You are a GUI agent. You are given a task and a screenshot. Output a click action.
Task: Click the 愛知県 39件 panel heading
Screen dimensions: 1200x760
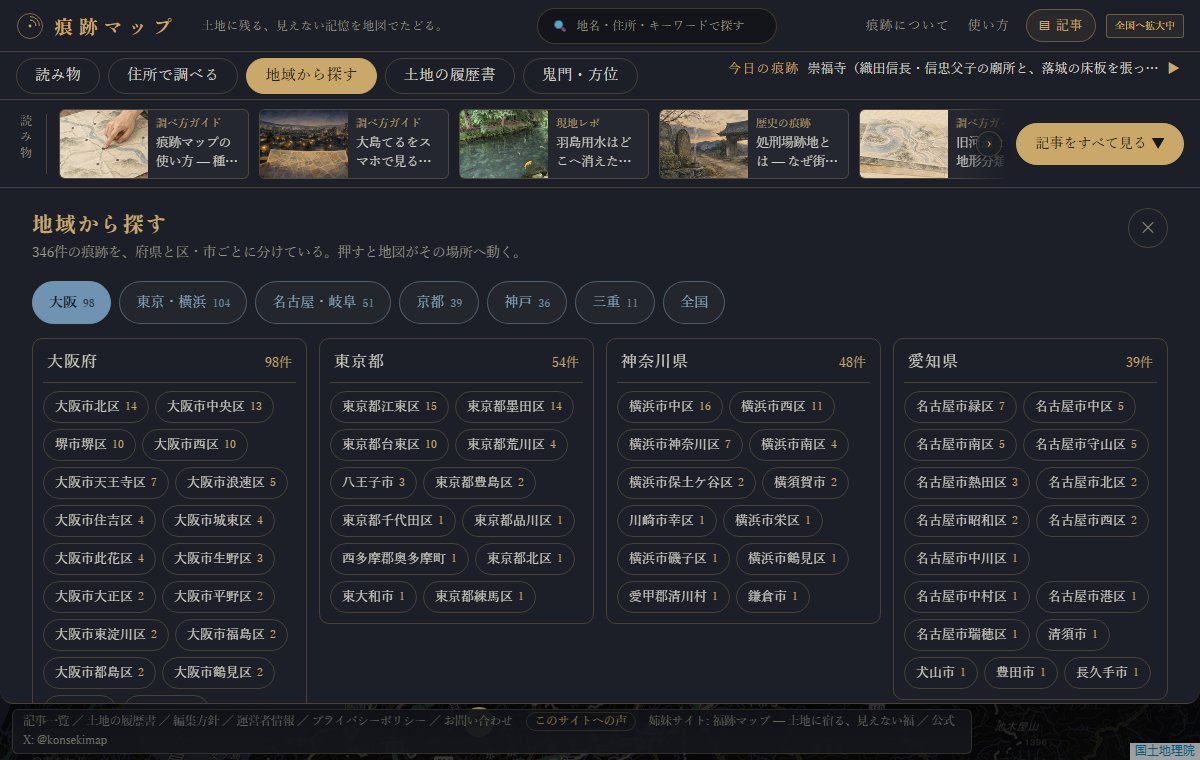1030,362
